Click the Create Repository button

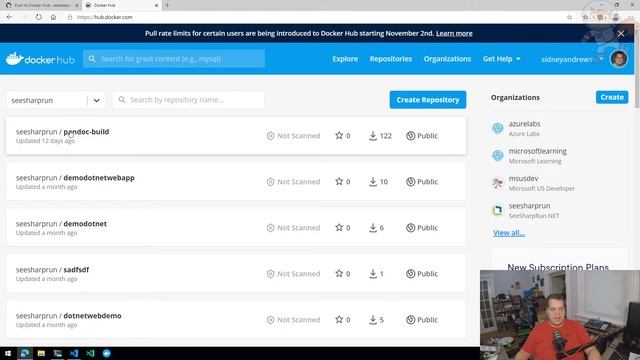(x=428, y=100)
